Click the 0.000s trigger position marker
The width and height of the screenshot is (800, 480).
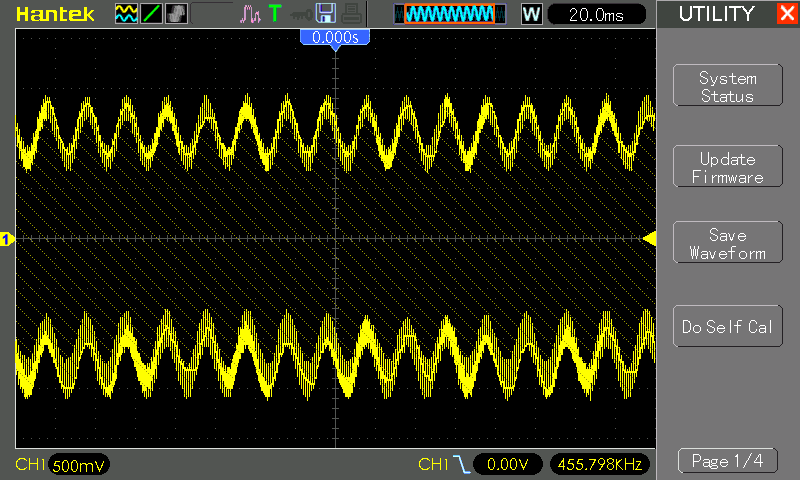pos(335,39)
